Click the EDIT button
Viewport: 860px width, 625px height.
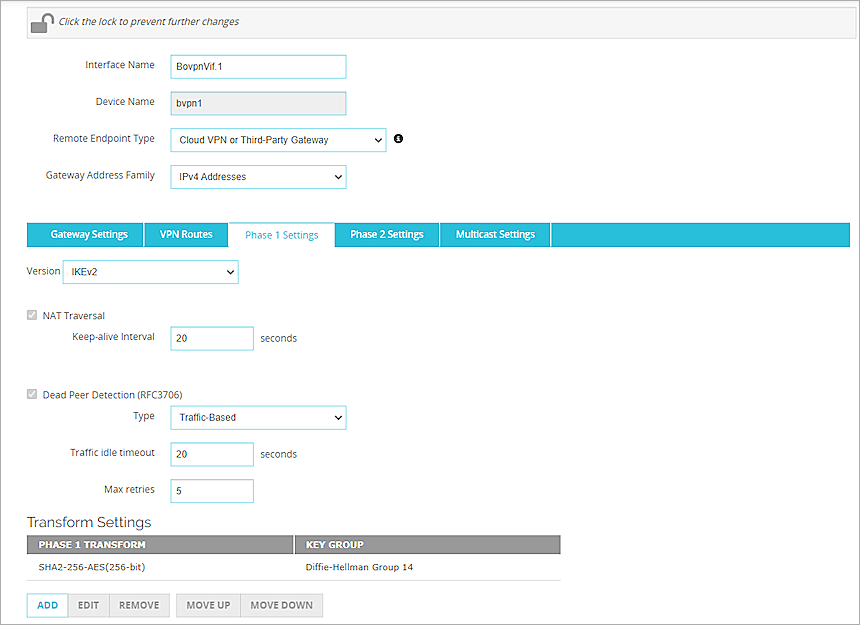[x=88, y=605]
